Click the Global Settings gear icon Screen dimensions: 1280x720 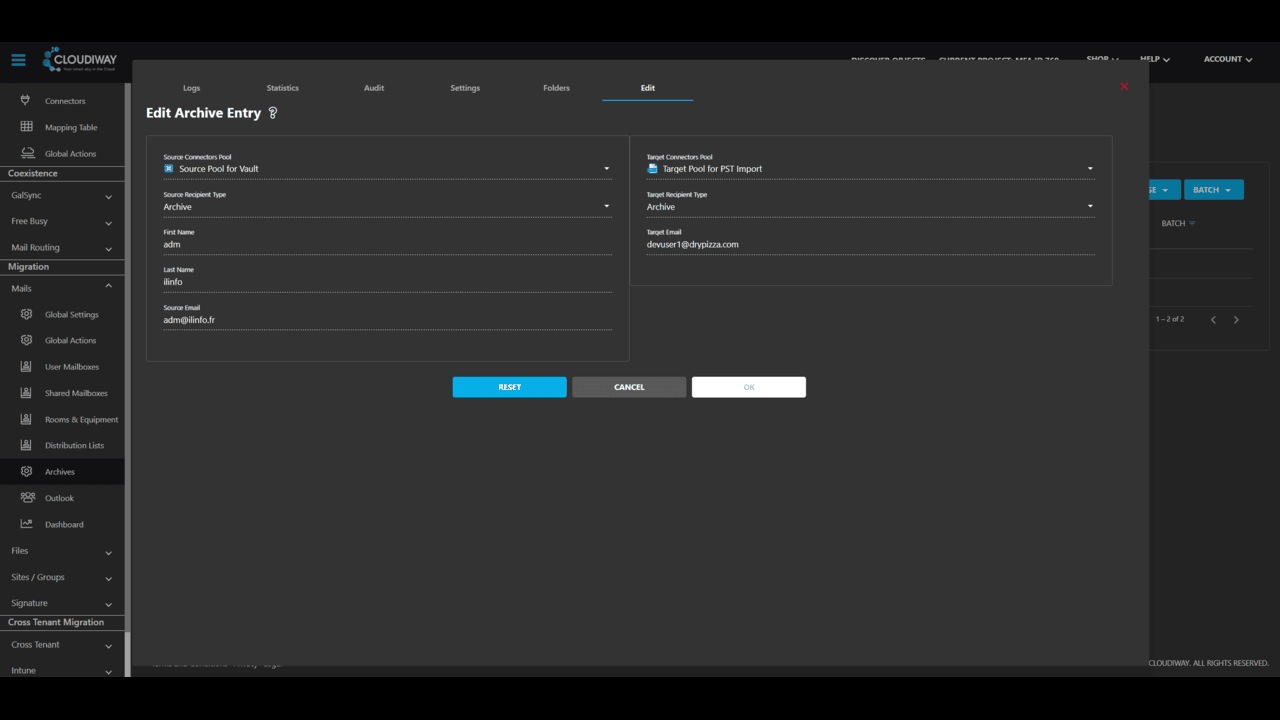coord(26,314)
